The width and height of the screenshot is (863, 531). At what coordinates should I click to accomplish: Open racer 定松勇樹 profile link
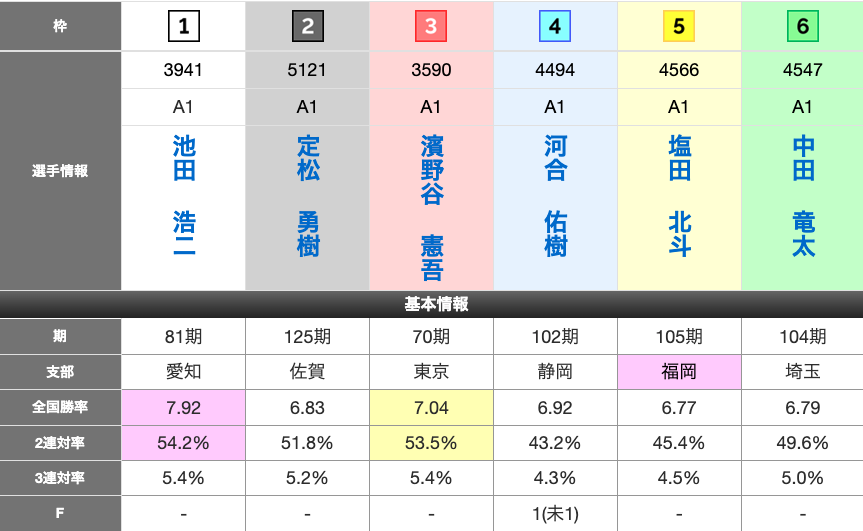point(307,197)
